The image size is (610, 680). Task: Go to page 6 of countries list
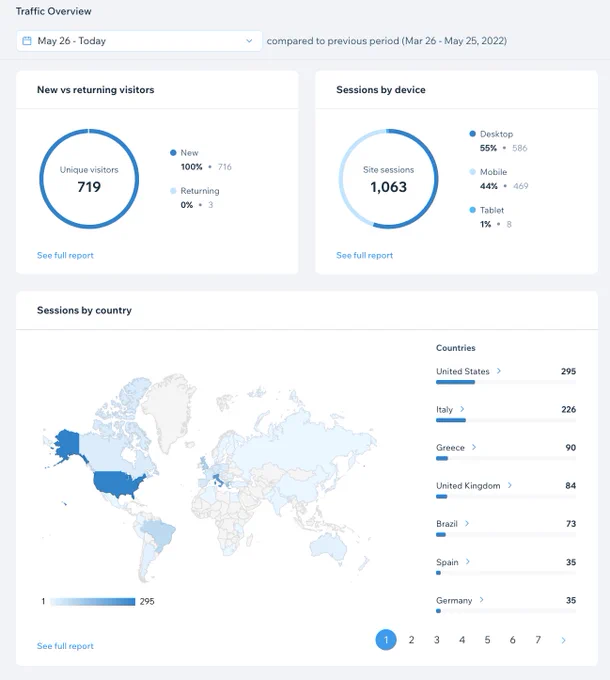[x=512, y=640]
